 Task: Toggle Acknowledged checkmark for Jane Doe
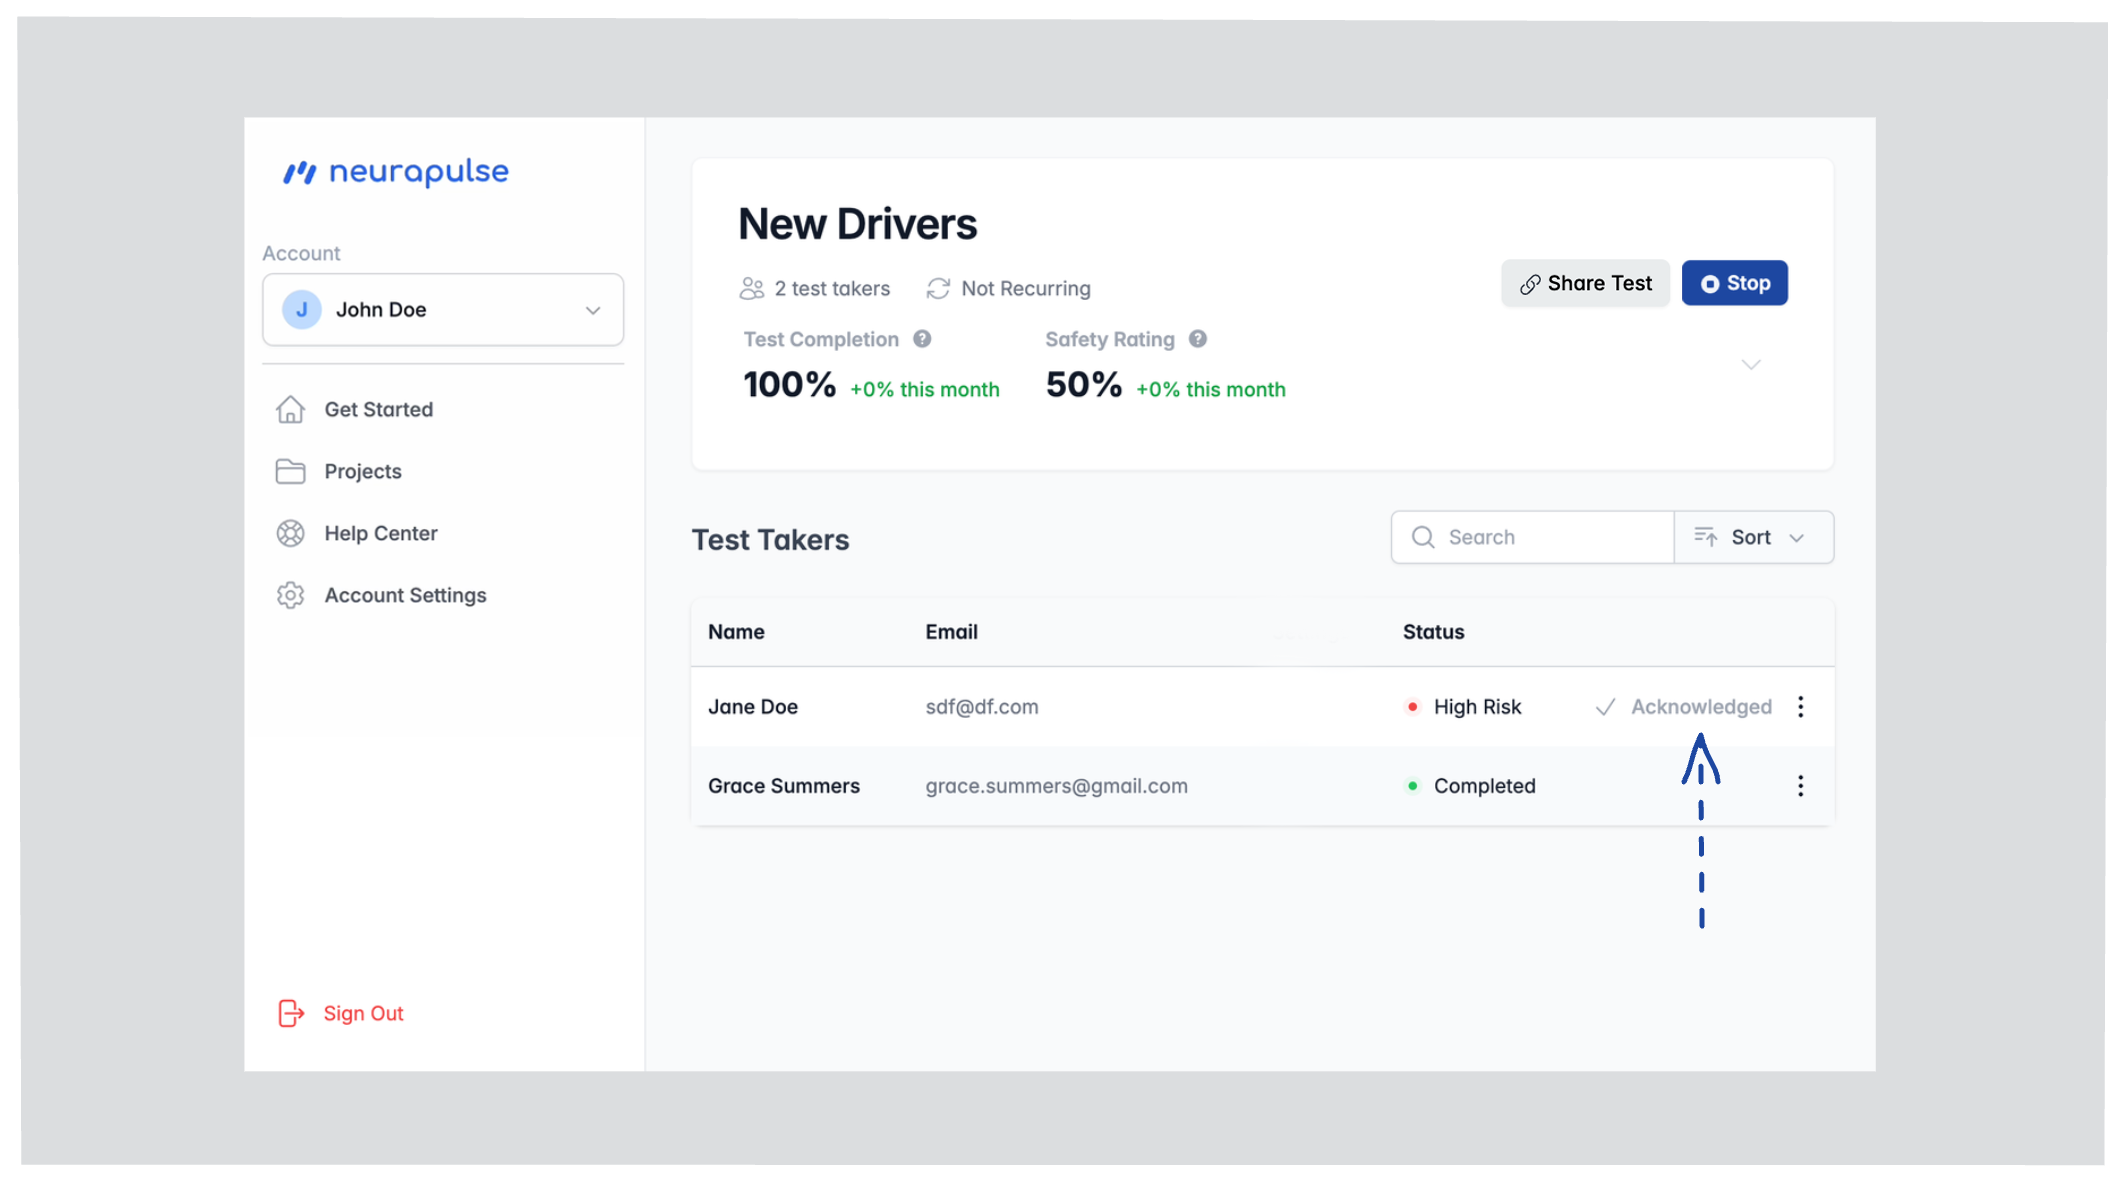point(1605,707)
